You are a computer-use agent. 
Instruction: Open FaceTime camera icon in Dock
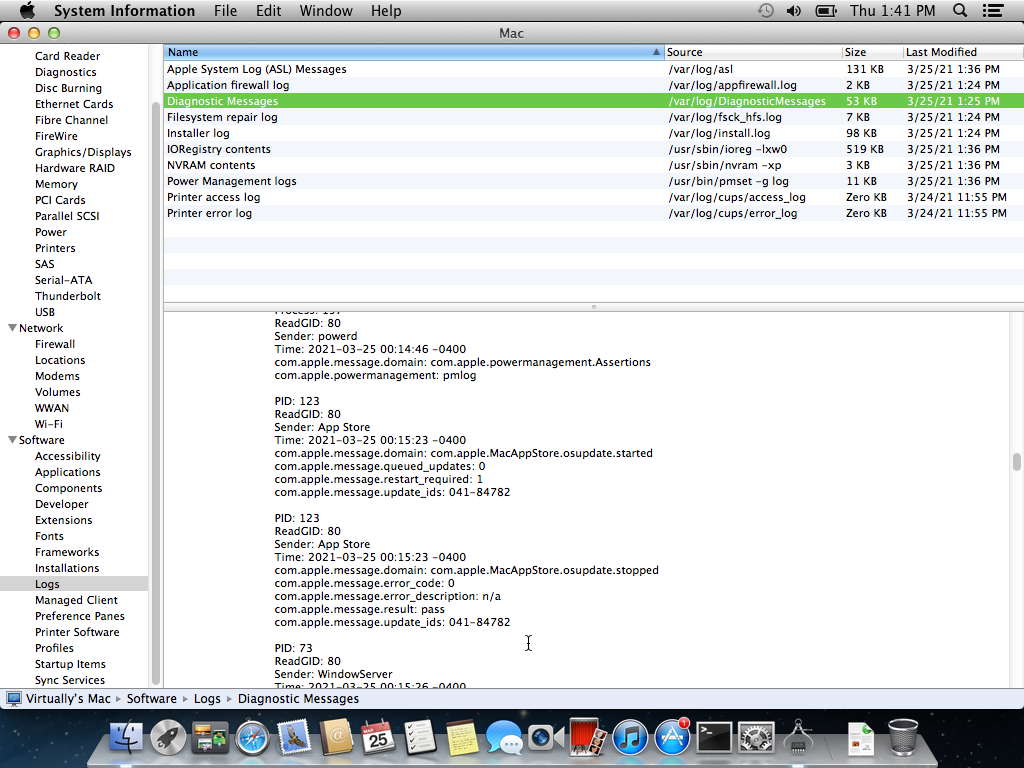click(545, 737)
